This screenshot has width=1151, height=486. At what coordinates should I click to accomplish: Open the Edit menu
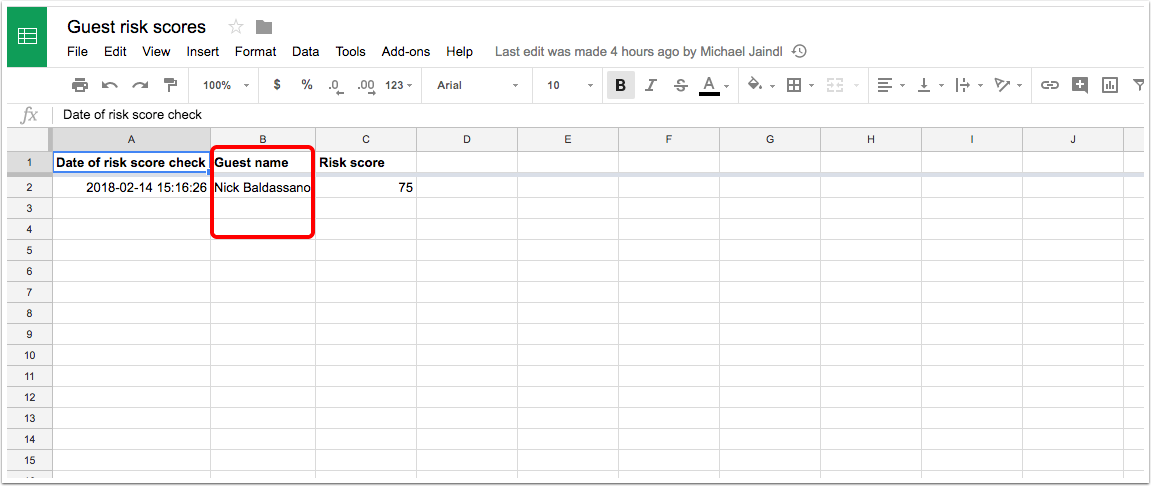115,51
